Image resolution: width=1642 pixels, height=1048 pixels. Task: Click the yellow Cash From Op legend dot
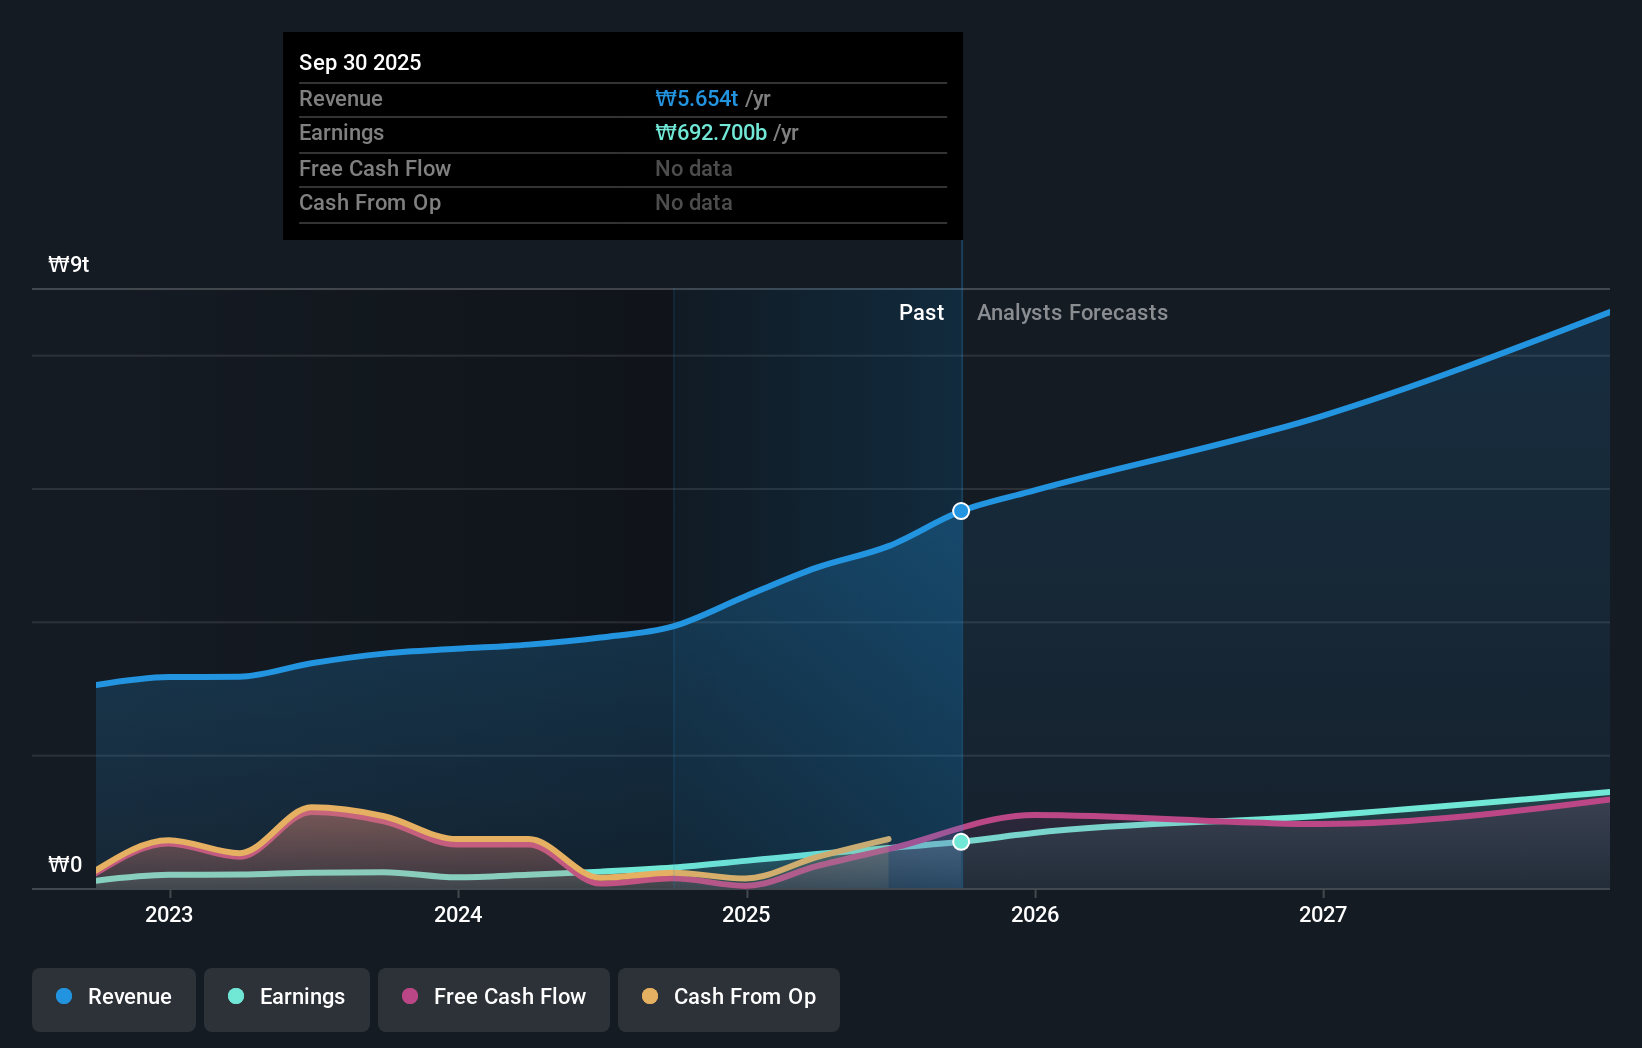(650, 997)
